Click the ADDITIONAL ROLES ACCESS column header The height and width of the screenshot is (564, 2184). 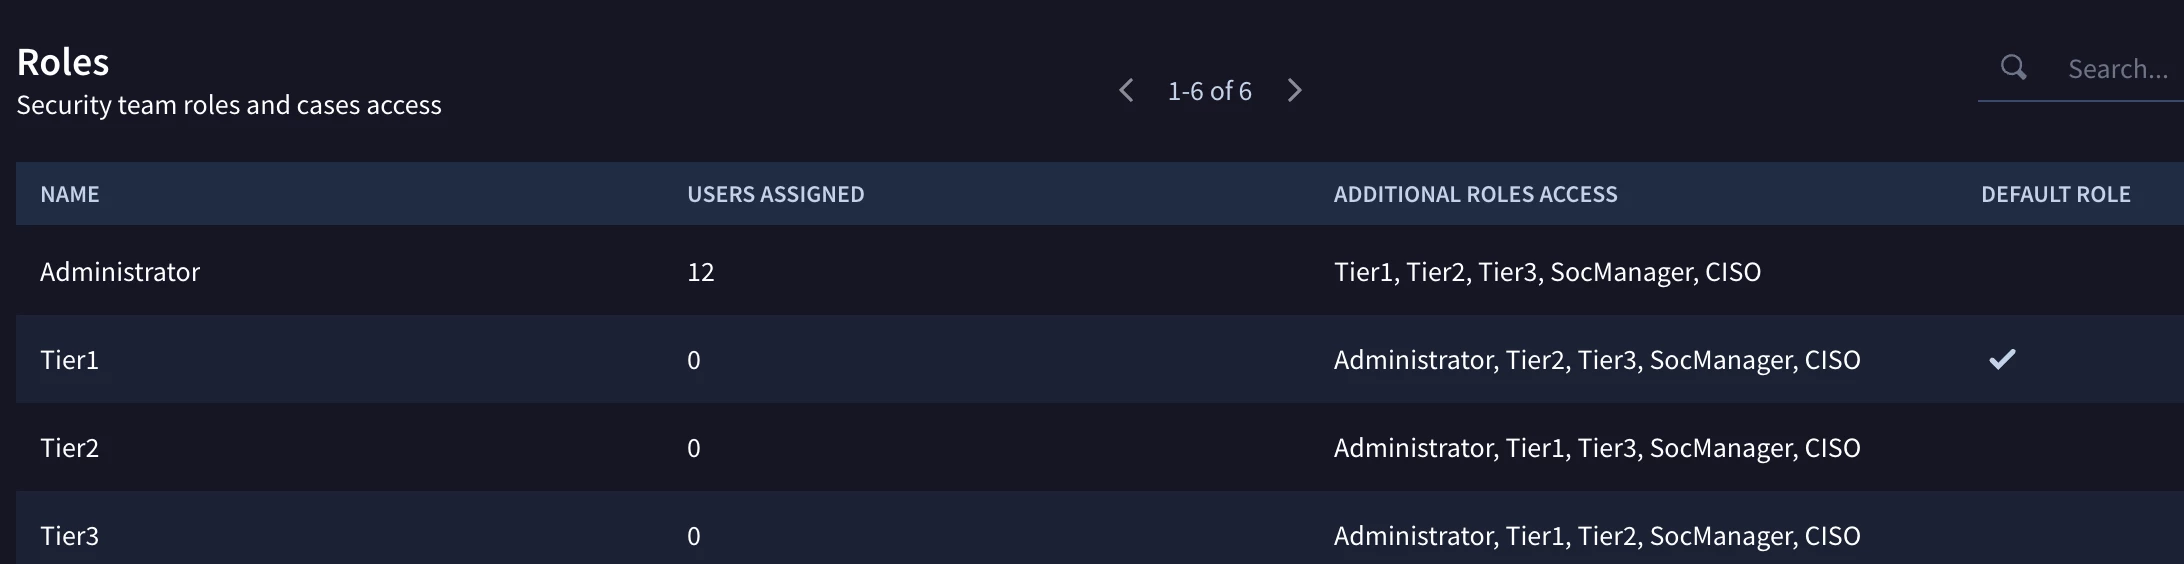click(1475, 194)
